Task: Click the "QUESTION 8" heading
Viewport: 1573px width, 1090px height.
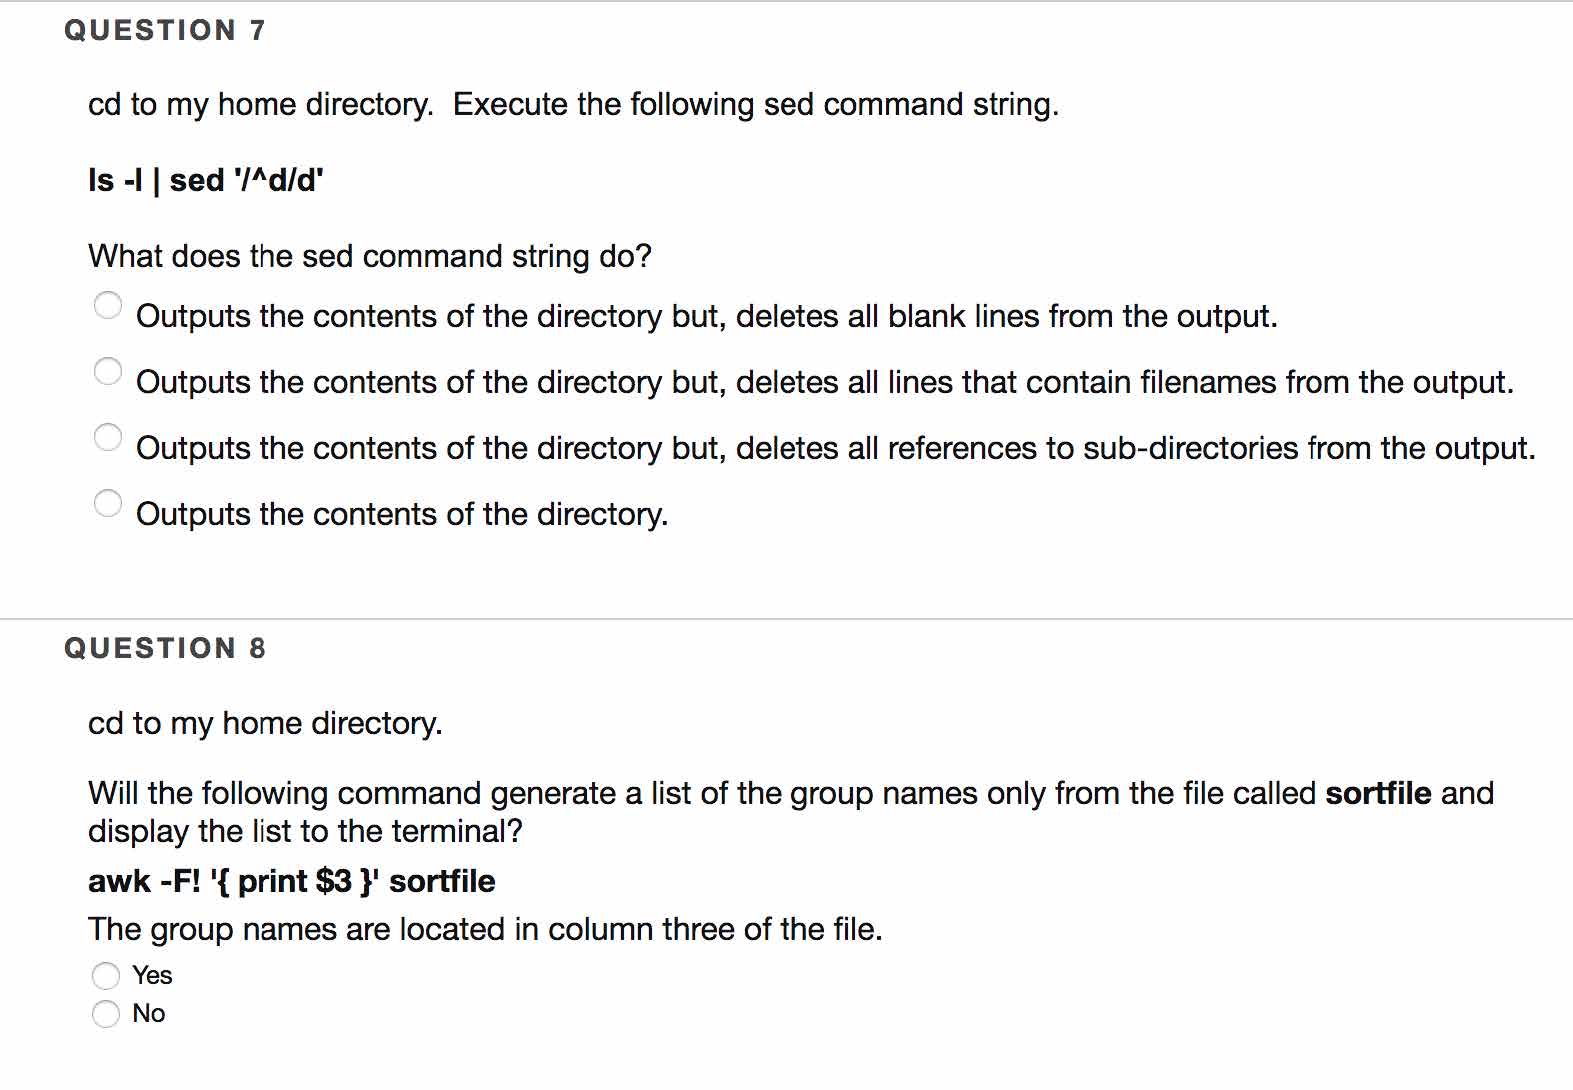Action: (165, 649)
